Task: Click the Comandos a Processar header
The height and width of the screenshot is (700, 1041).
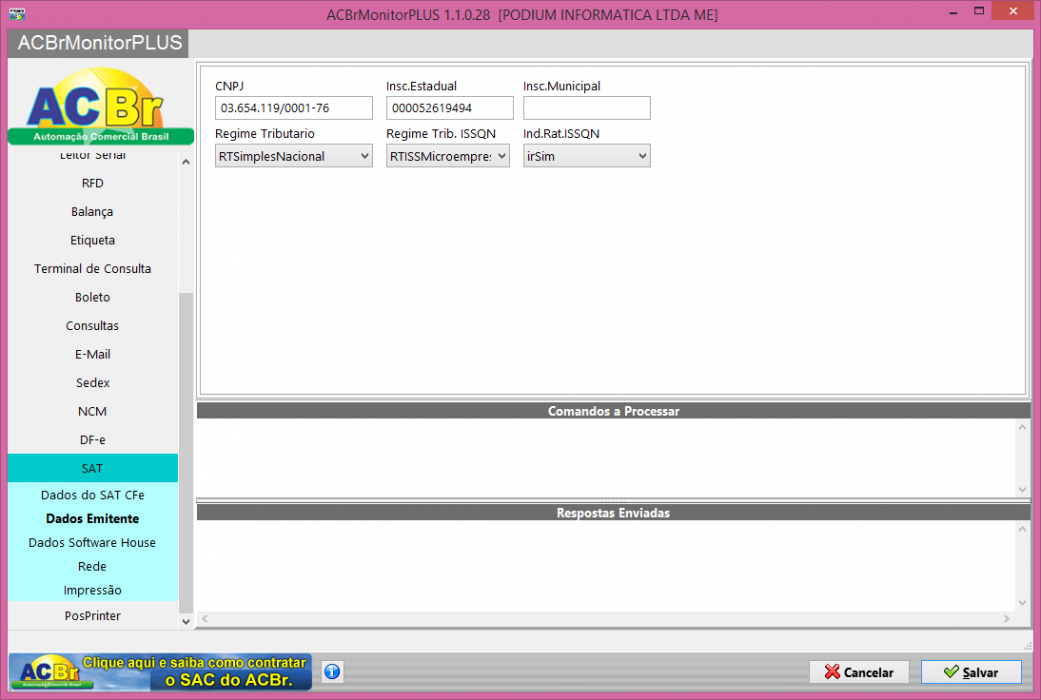Action: click(x=613, y=411)
